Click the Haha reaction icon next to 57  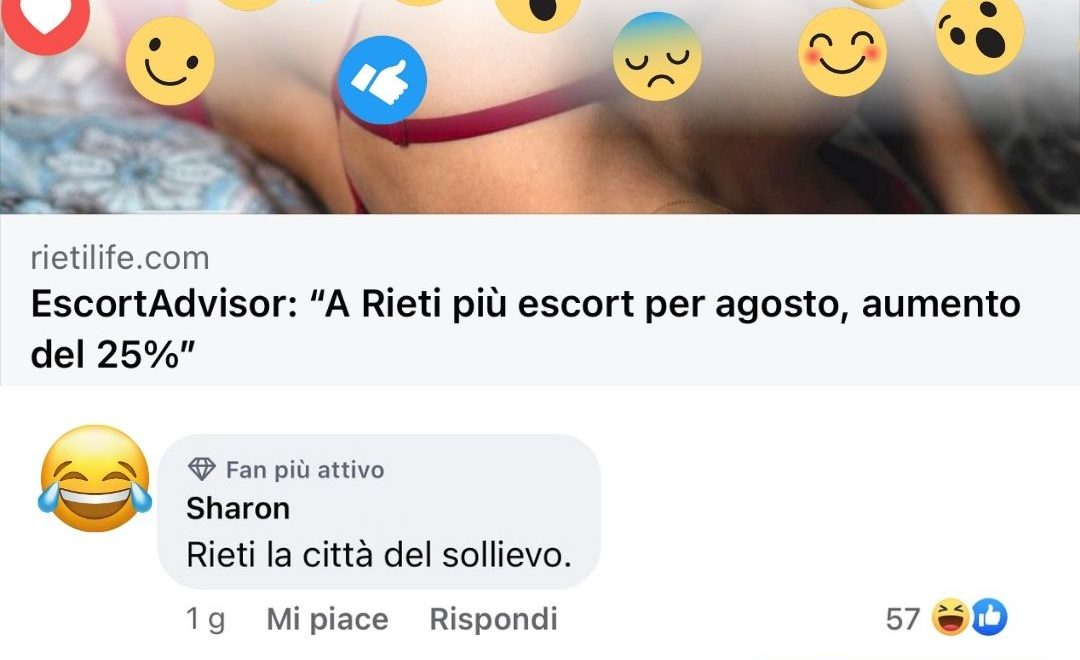951,617
